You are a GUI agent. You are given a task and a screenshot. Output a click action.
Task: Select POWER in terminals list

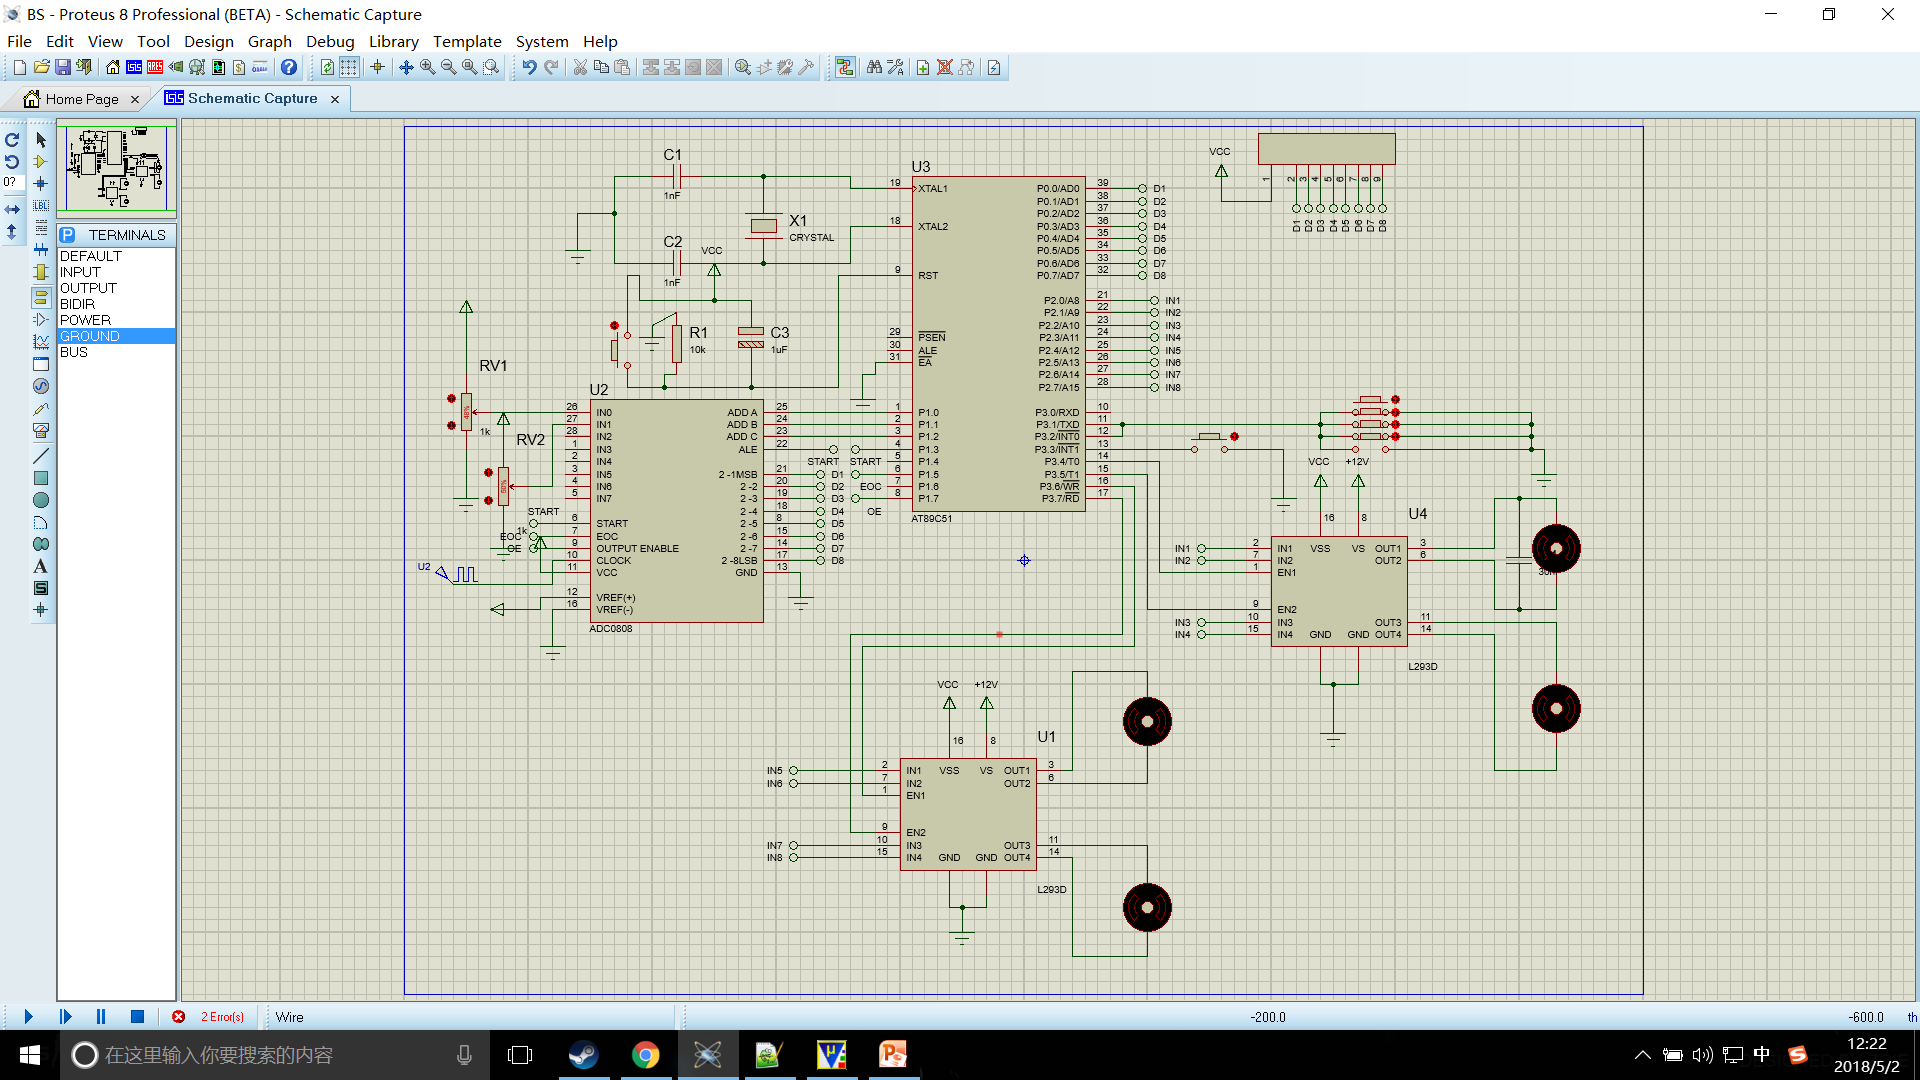(116, 320)
